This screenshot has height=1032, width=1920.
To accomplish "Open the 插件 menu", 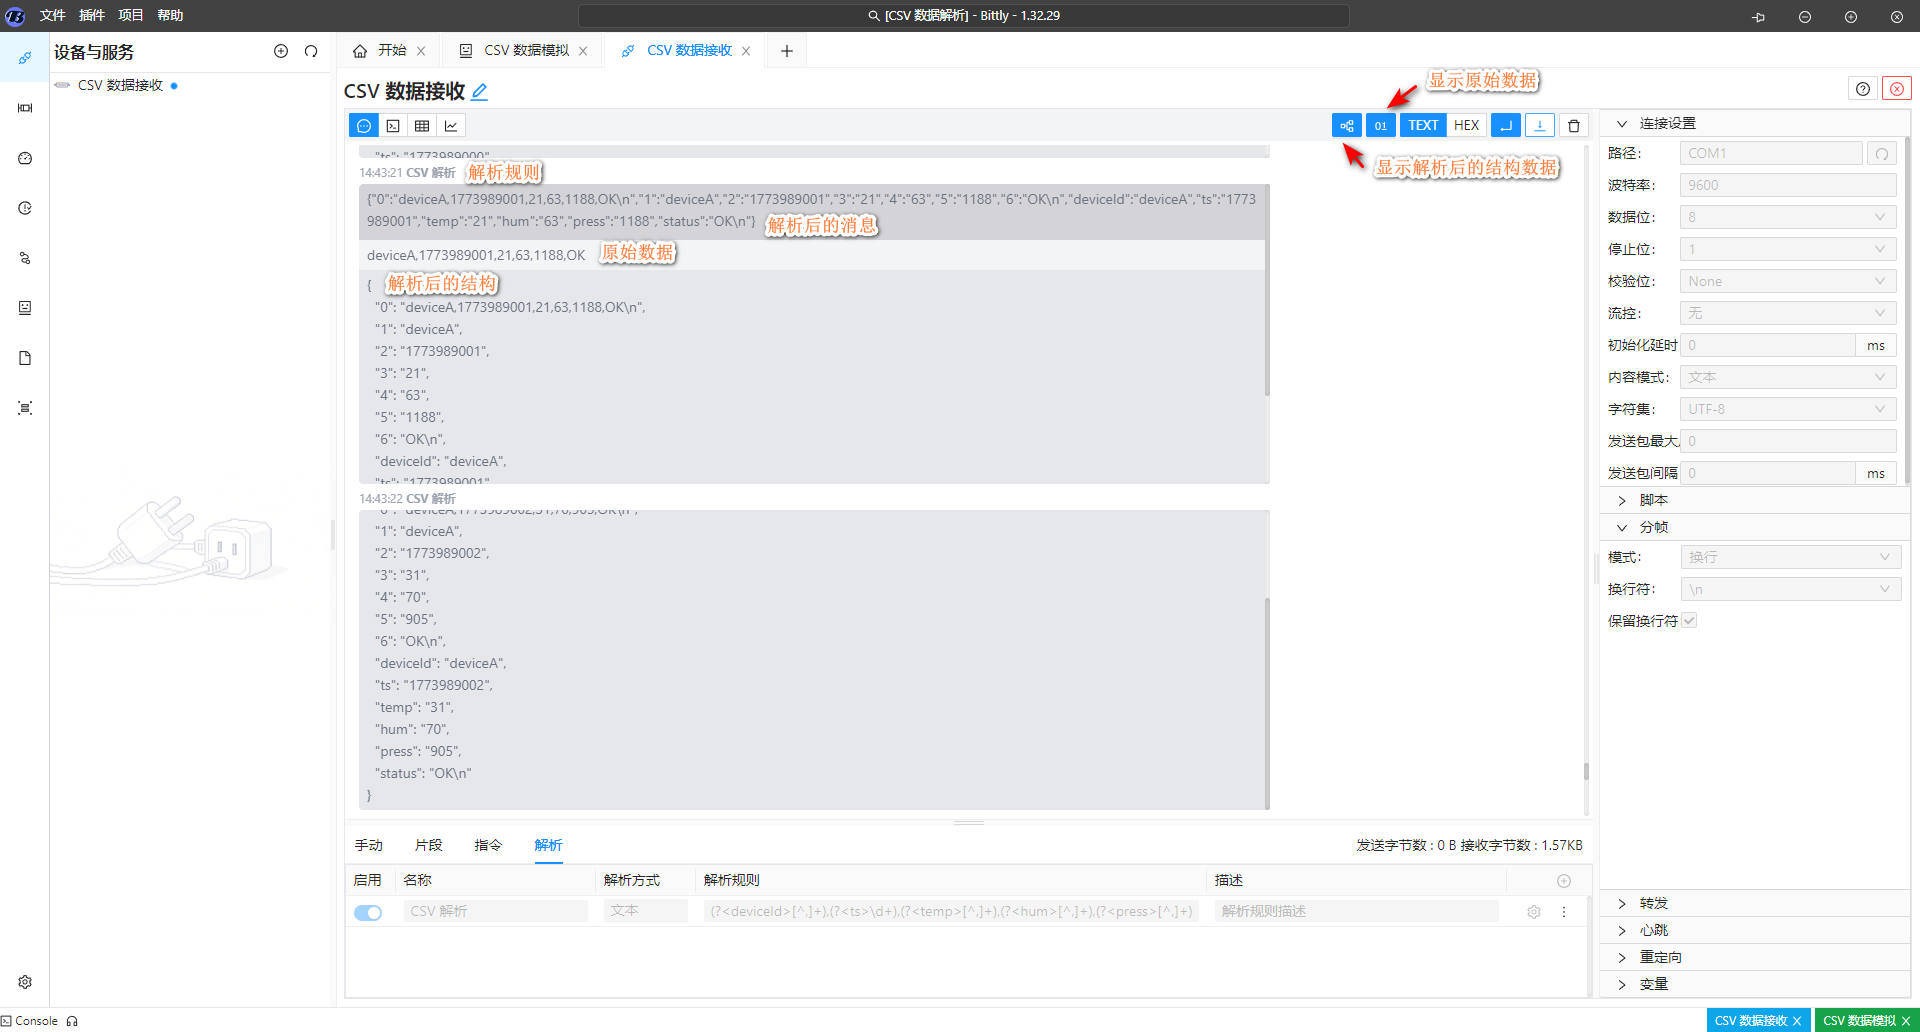I will (x=92, y=15).
